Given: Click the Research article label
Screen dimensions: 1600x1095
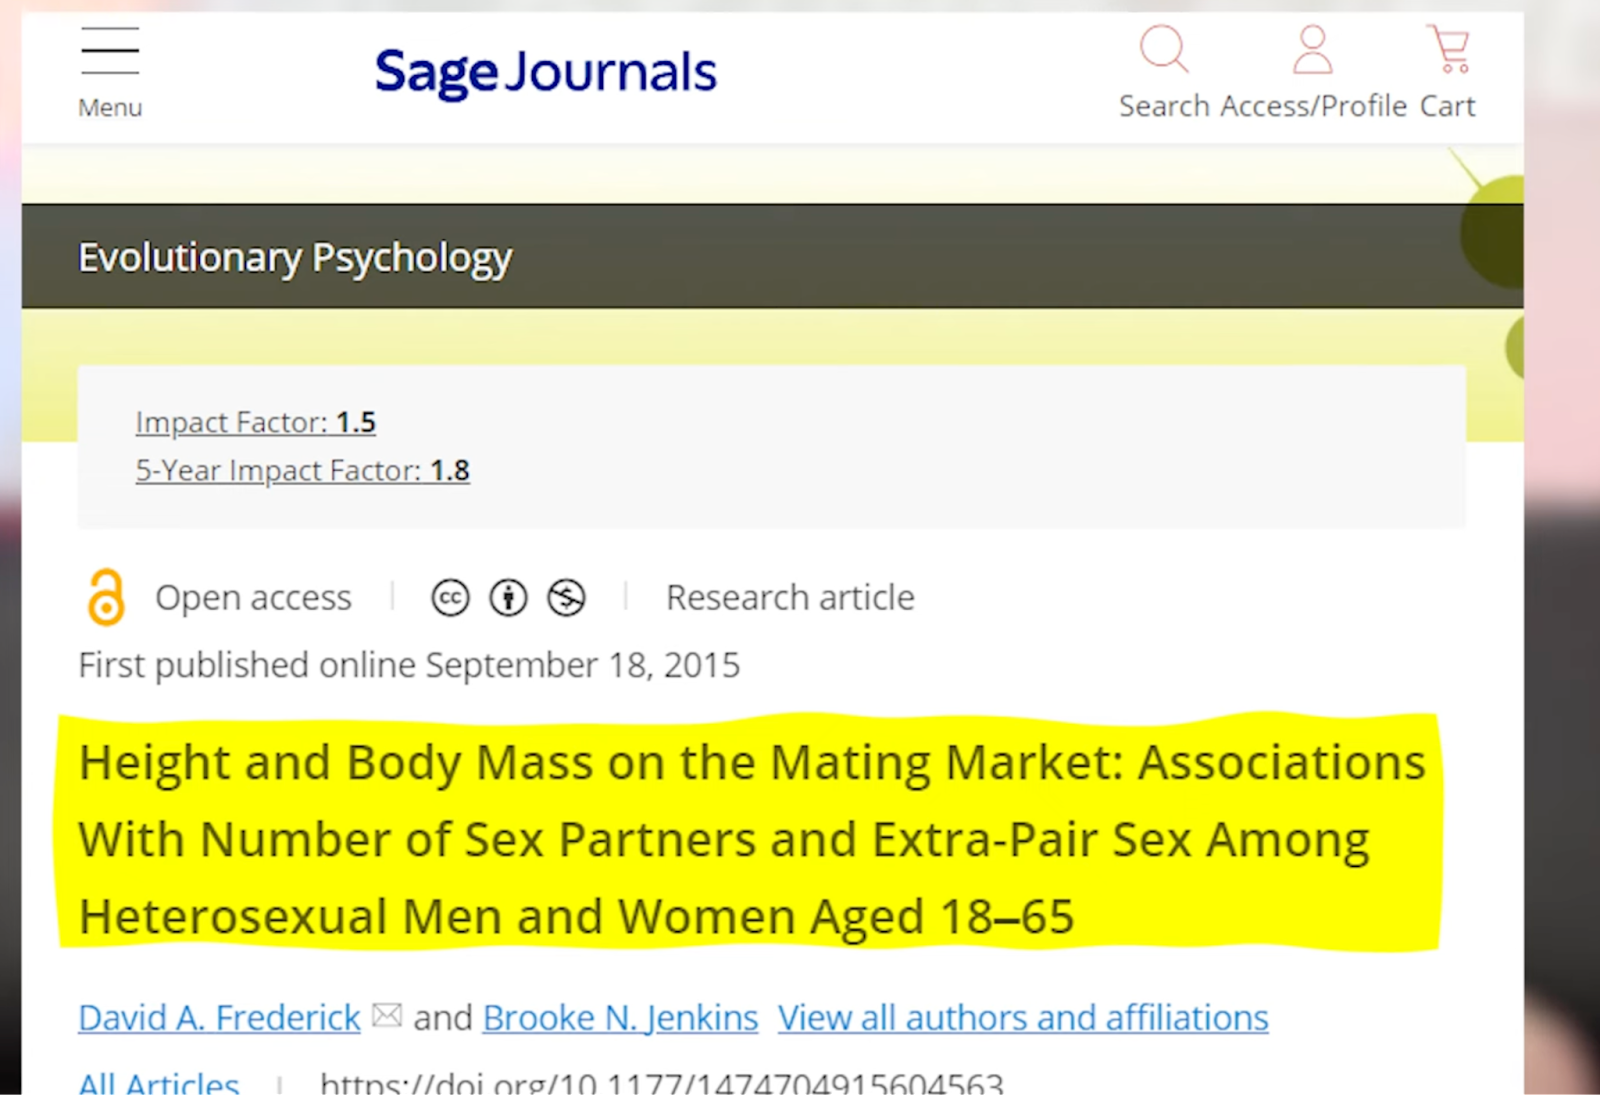Looking at the screenshot, I should click(790, 597).
